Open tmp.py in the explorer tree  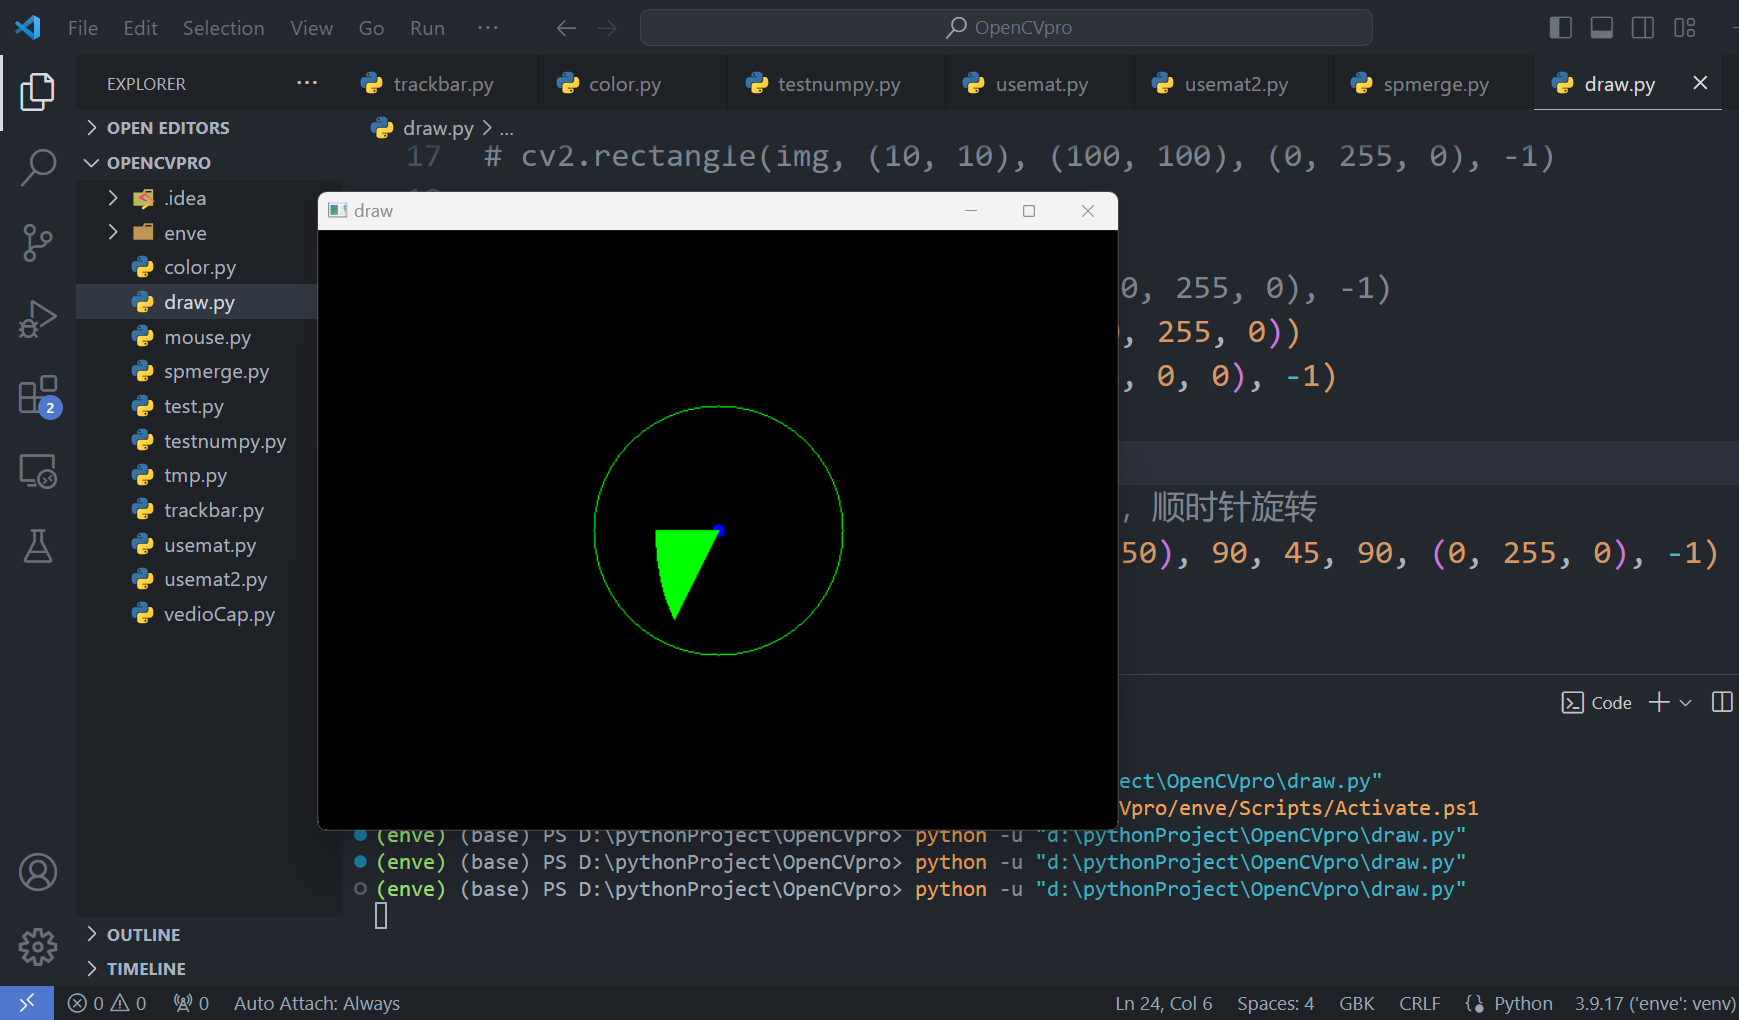(x=197, y=475)
